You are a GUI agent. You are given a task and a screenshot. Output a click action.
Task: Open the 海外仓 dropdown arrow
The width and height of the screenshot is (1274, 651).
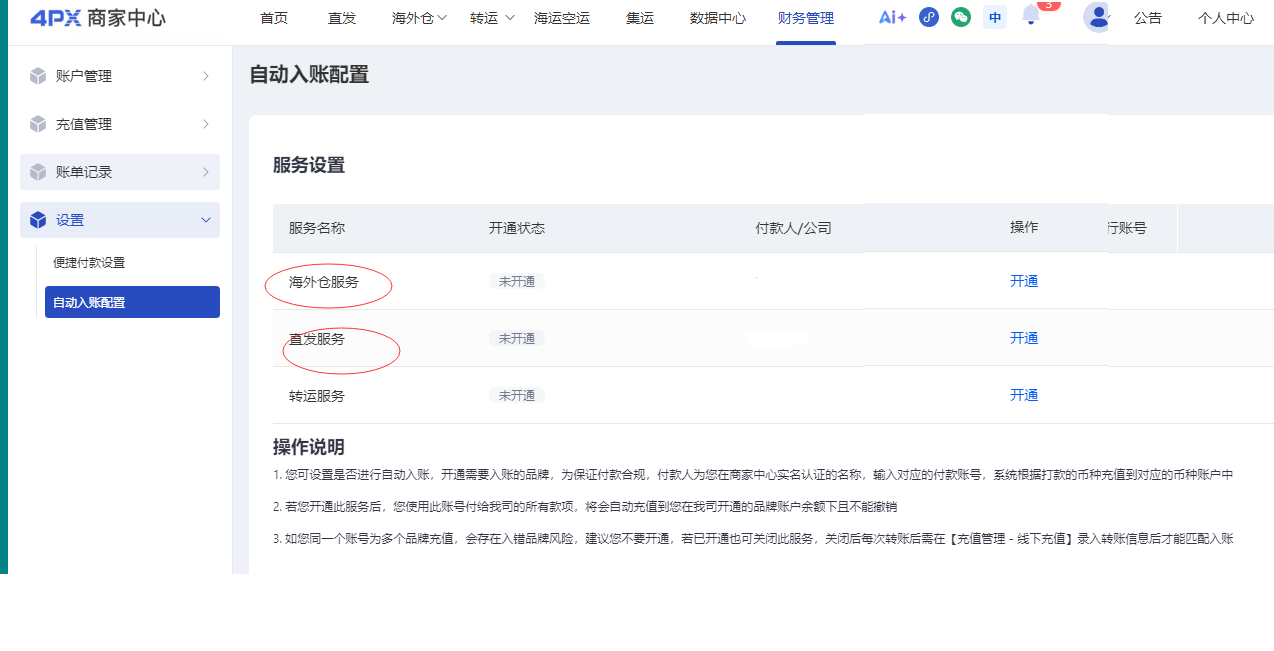pyautogui.click(x=442, y=18)
